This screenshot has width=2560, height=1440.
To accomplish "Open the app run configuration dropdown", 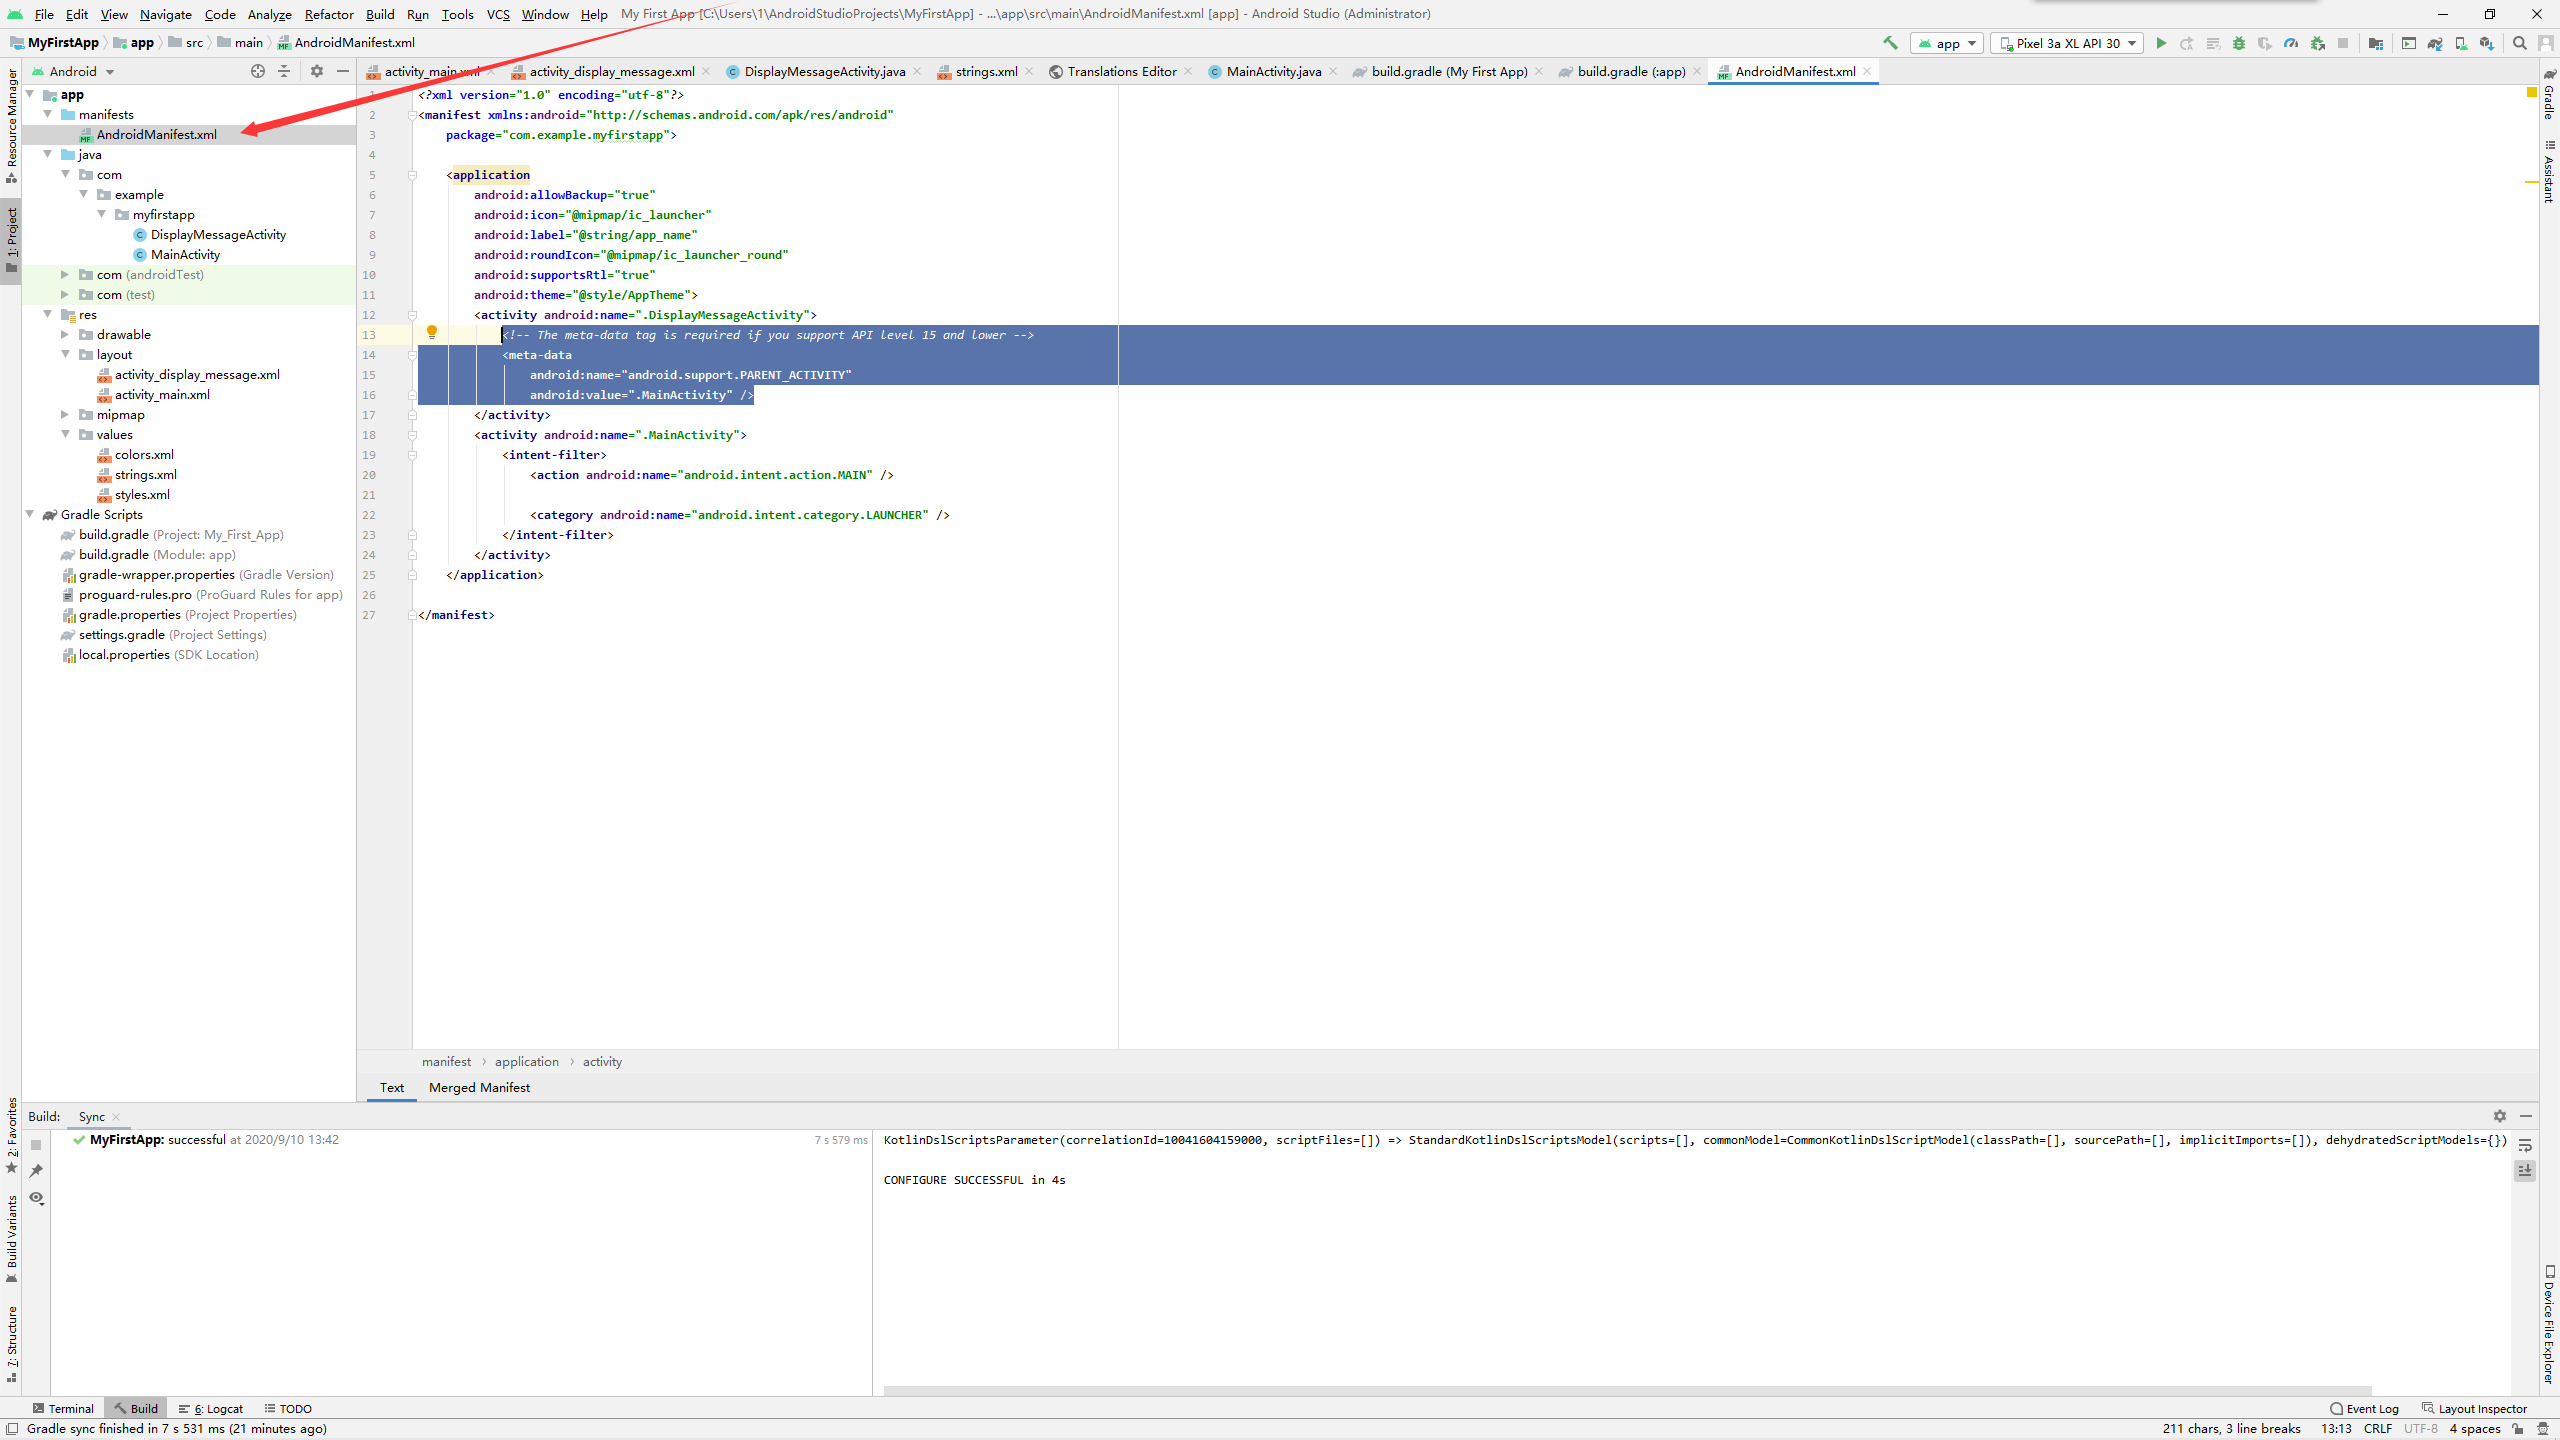I will [x=1947, y=43].
